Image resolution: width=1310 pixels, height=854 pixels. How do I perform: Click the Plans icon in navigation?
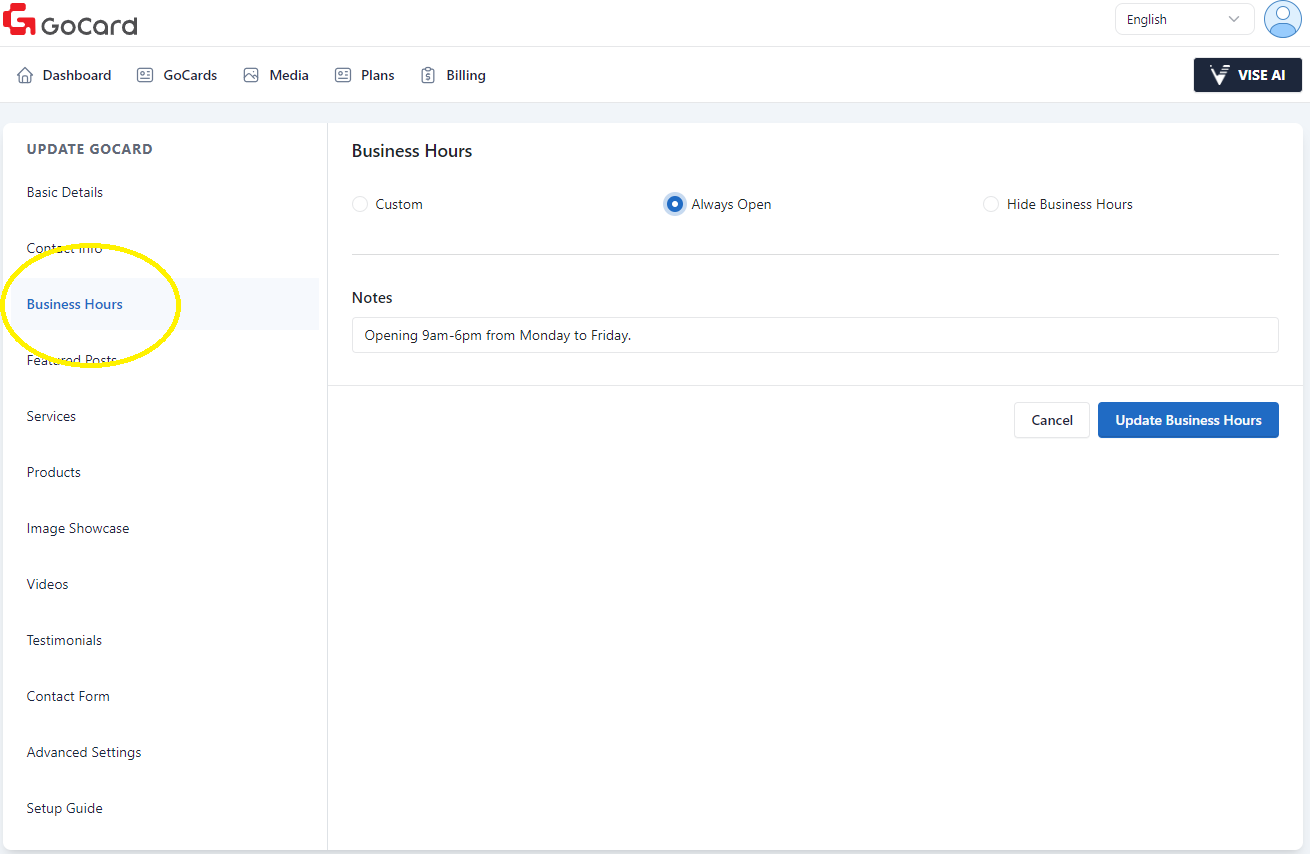[x=343, y=75]
